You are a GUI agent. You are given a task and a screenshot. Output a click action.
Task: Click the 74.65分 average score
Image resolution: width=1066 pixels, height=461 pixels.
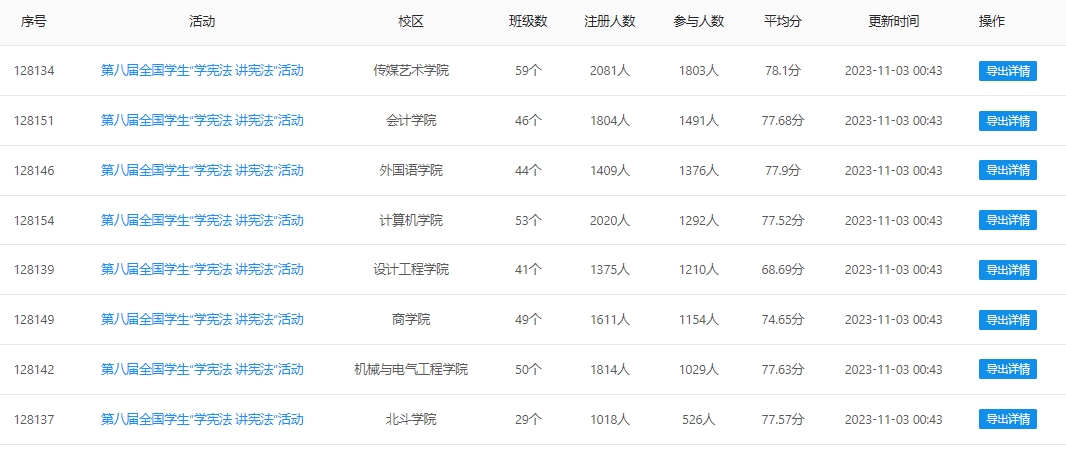coord(783,320)
